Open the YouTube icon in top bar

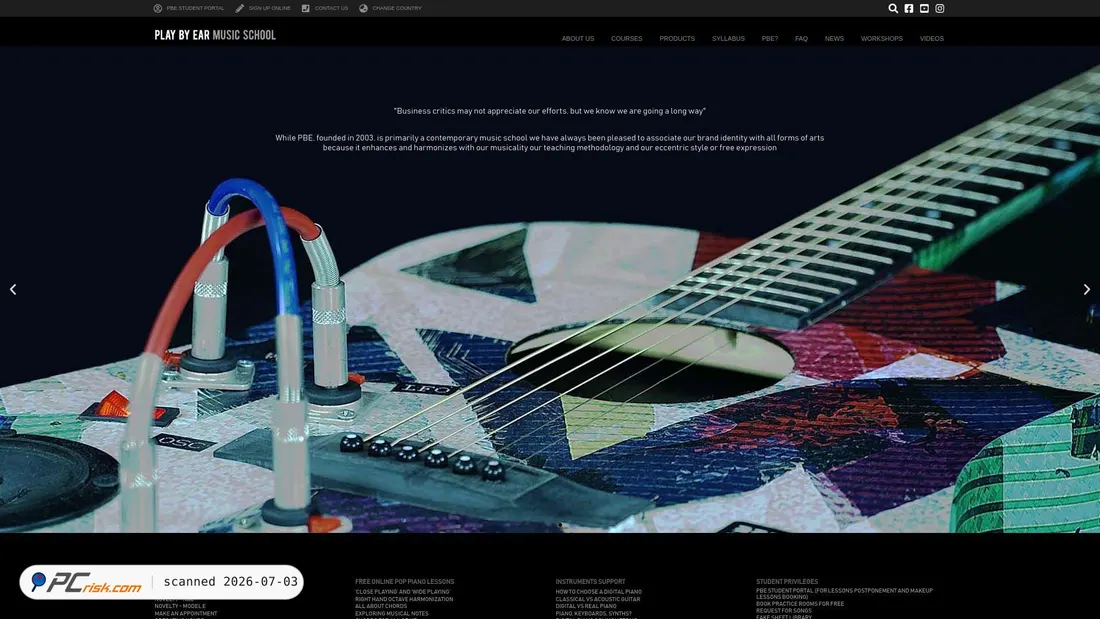point(924,8)
